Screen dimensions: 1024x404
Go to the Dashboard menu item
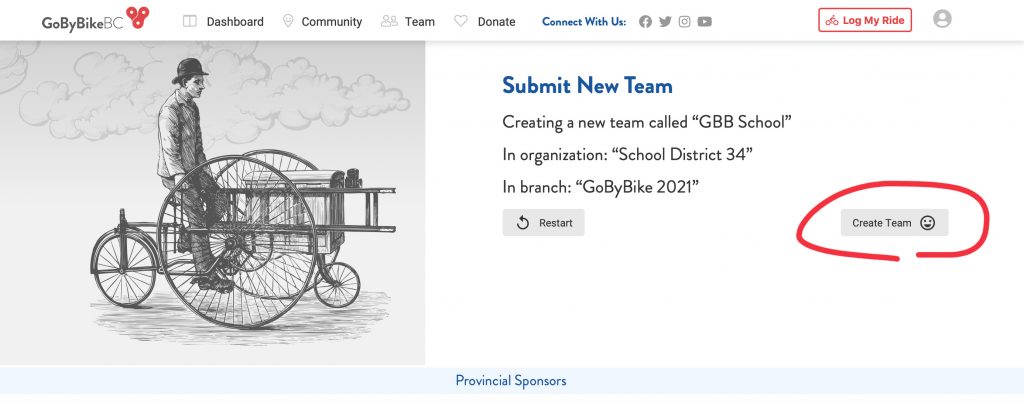[x=223, y=22]
